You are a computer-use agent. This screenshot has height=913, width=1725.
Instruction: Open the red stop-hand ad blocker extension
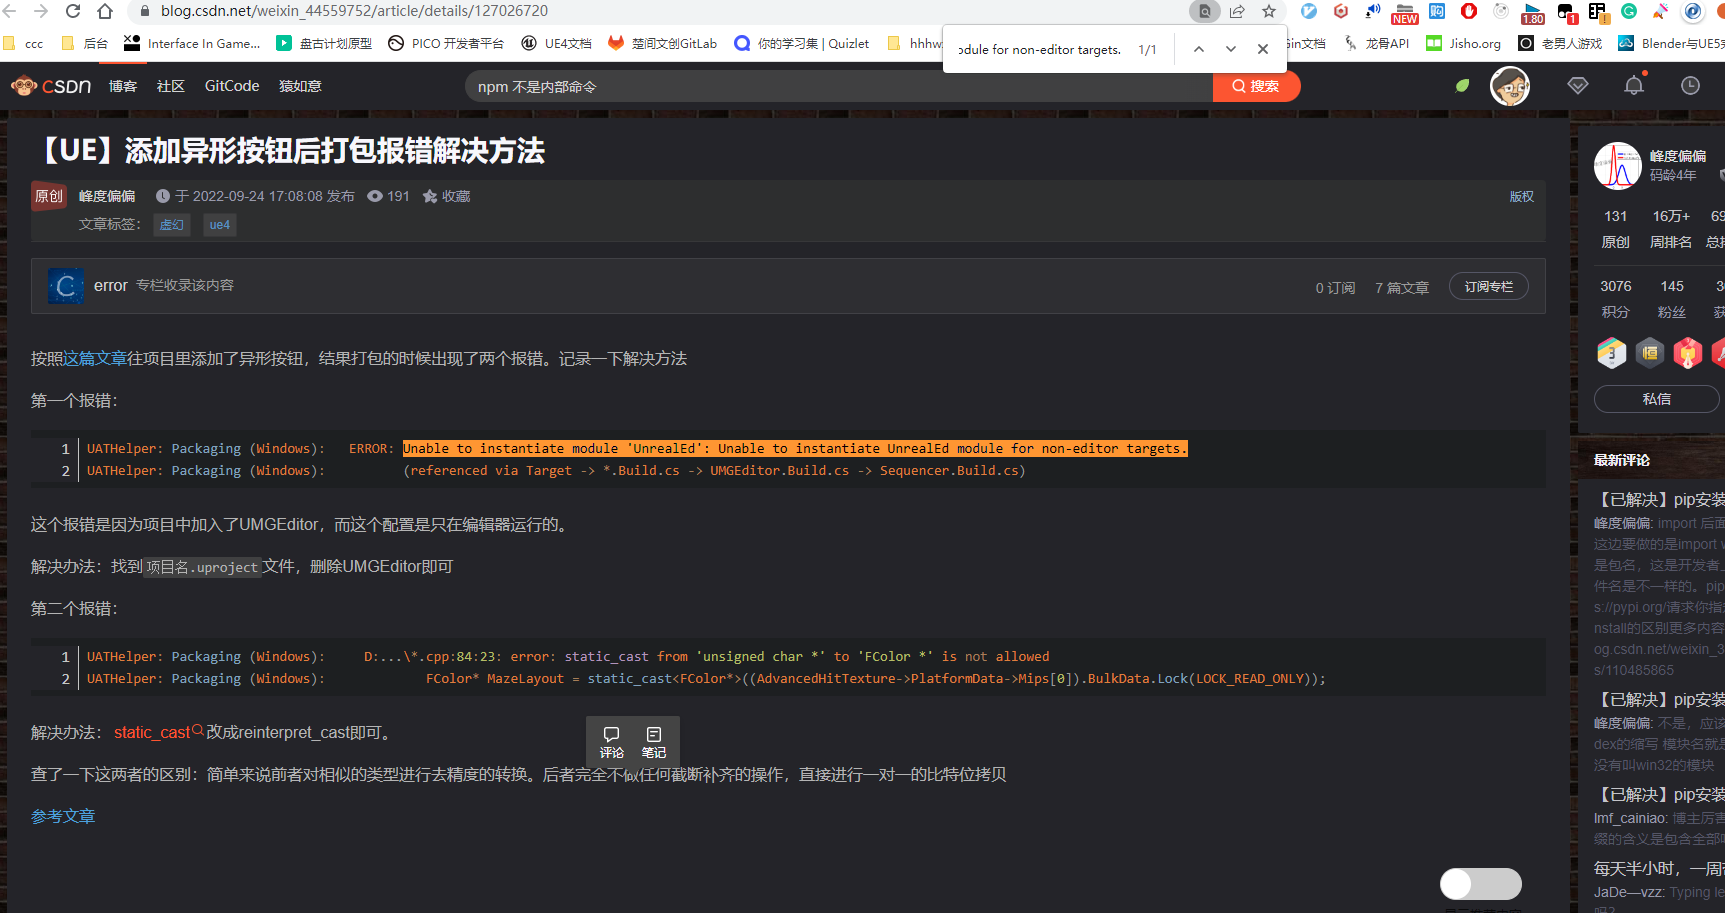tap(1469, 11)
